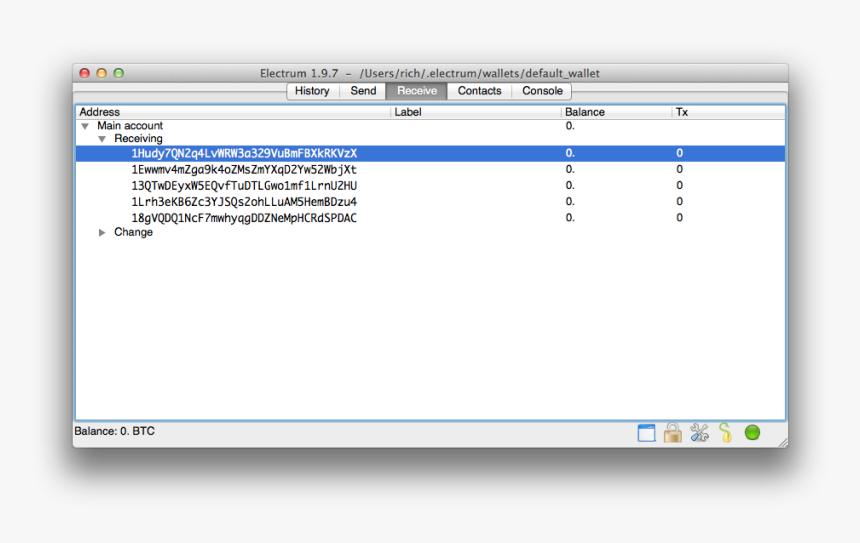Open preferences with the tools icon
This screenshot has height=543, width=860.
click(x=699, y=433)
